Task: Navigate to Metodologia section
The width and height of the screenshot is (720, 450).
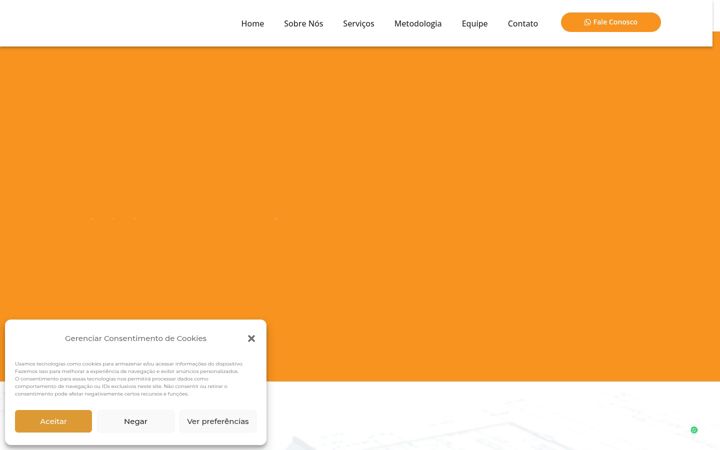Action: point(417,24)
